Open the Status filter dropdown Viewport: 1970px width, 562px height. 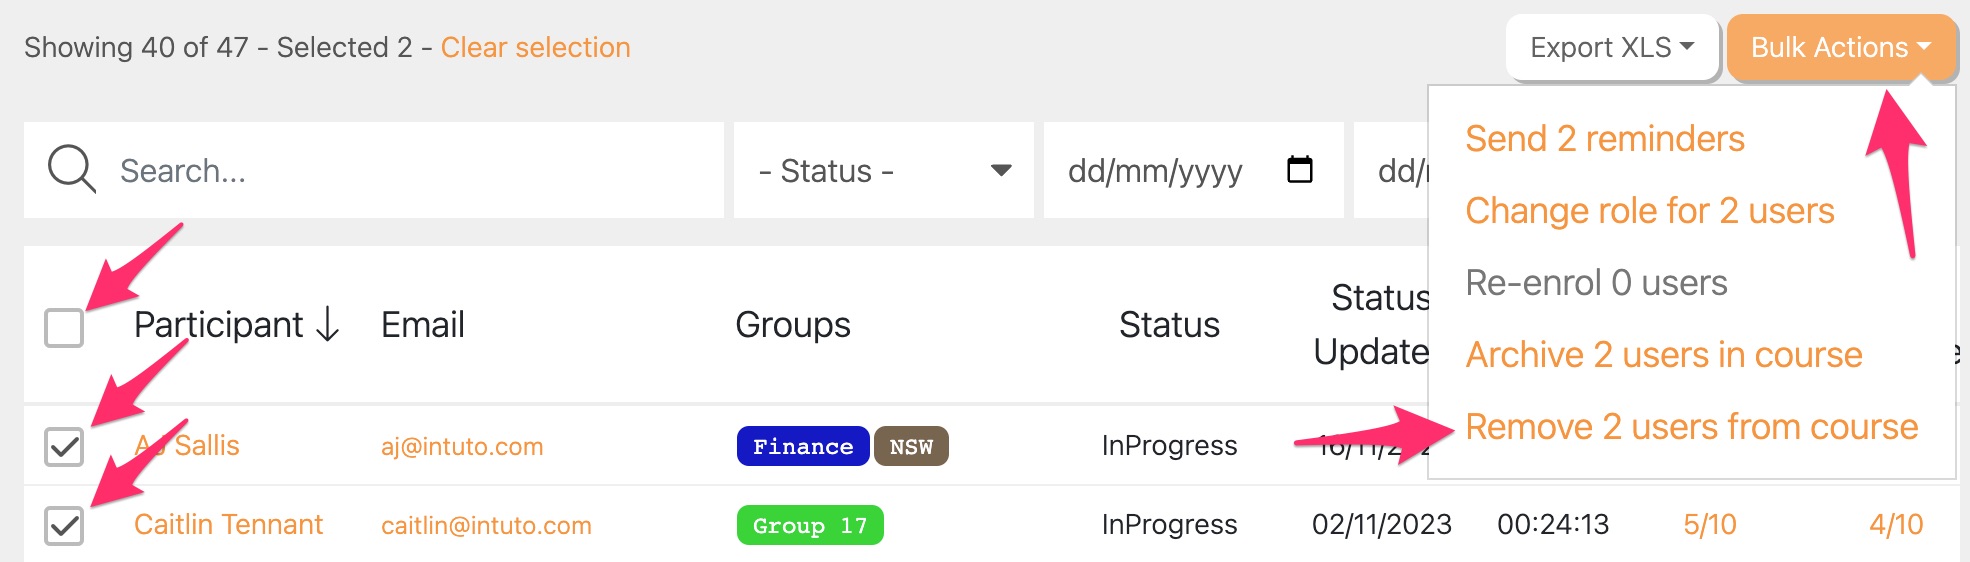[x=884, y=171]
